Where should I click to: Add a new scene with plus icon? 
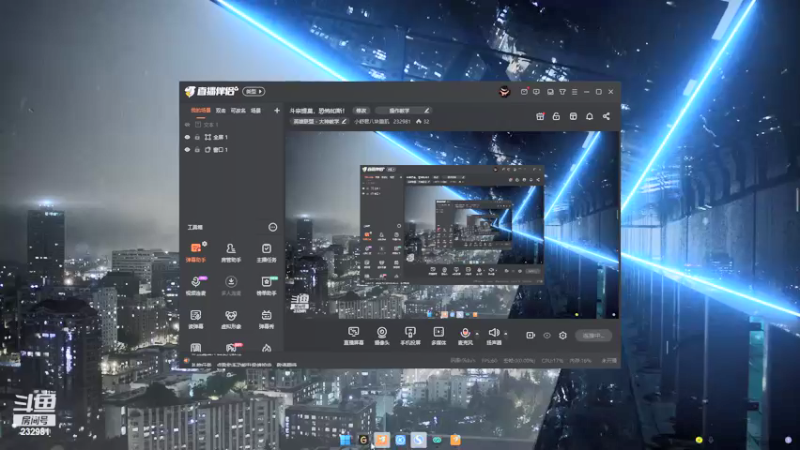[x=277, y=110]
